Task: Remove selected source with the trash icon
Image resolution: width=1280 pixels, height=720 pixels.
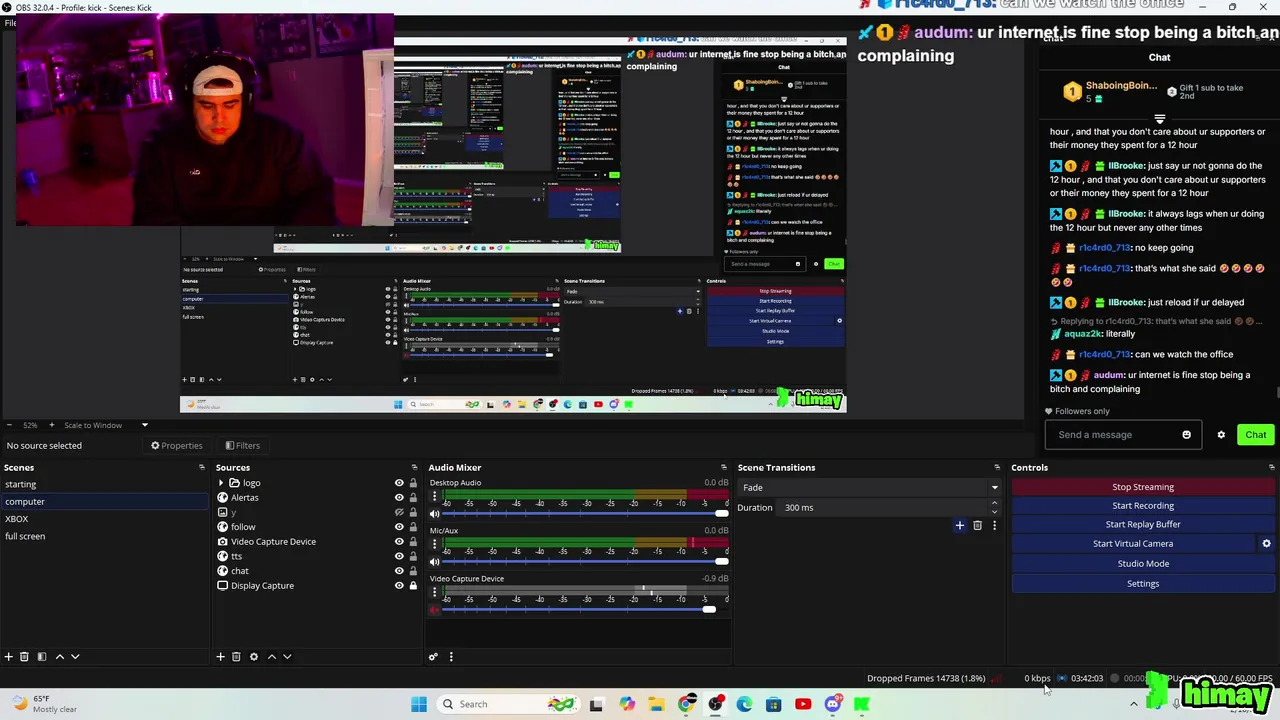Action: [x=236, y=657]
